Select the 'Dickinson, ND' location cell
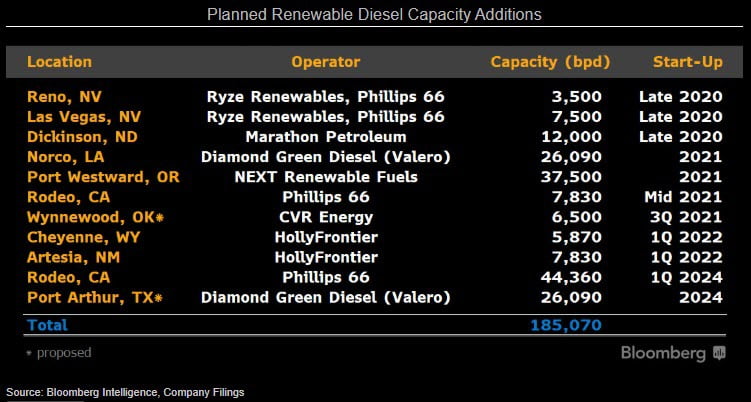The width and height of the screenshot is (751, 402). point(82,137)
